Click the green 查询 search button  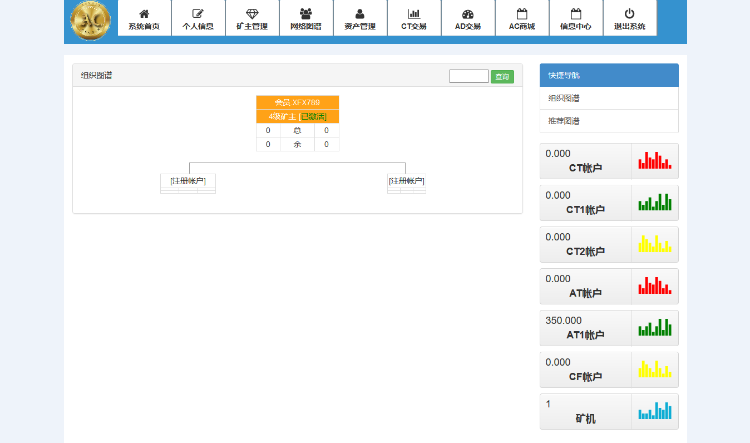tap(502, 77)
